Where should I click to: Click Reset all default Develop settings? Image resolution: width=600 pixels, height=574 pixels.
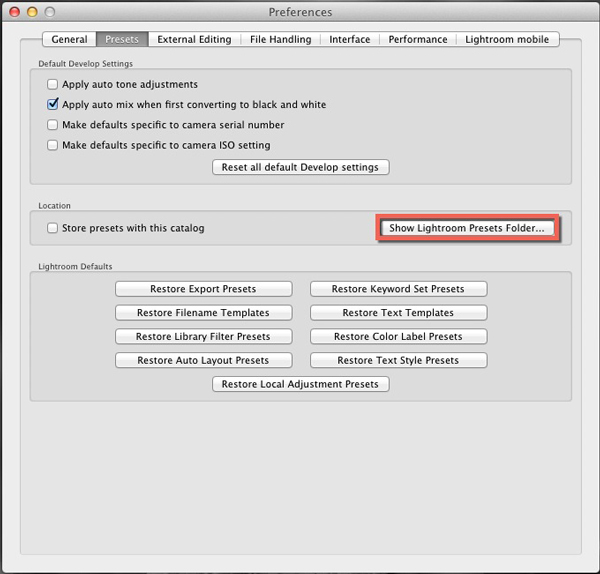(x=300, y=167)
